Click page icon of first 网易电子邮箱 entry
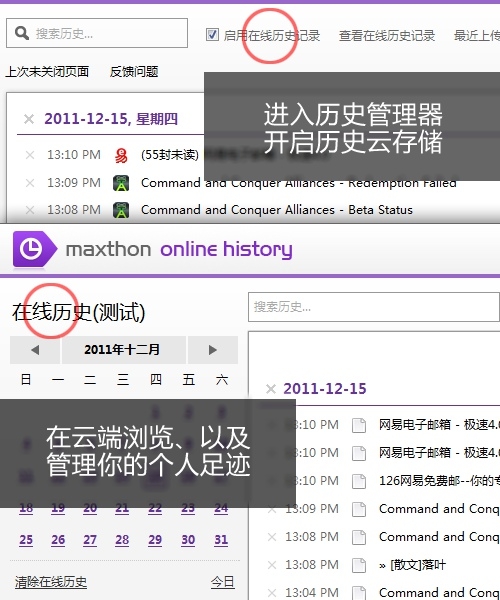Screen dimensions: 500x600 pyautogui.click(x=359, y=425)
